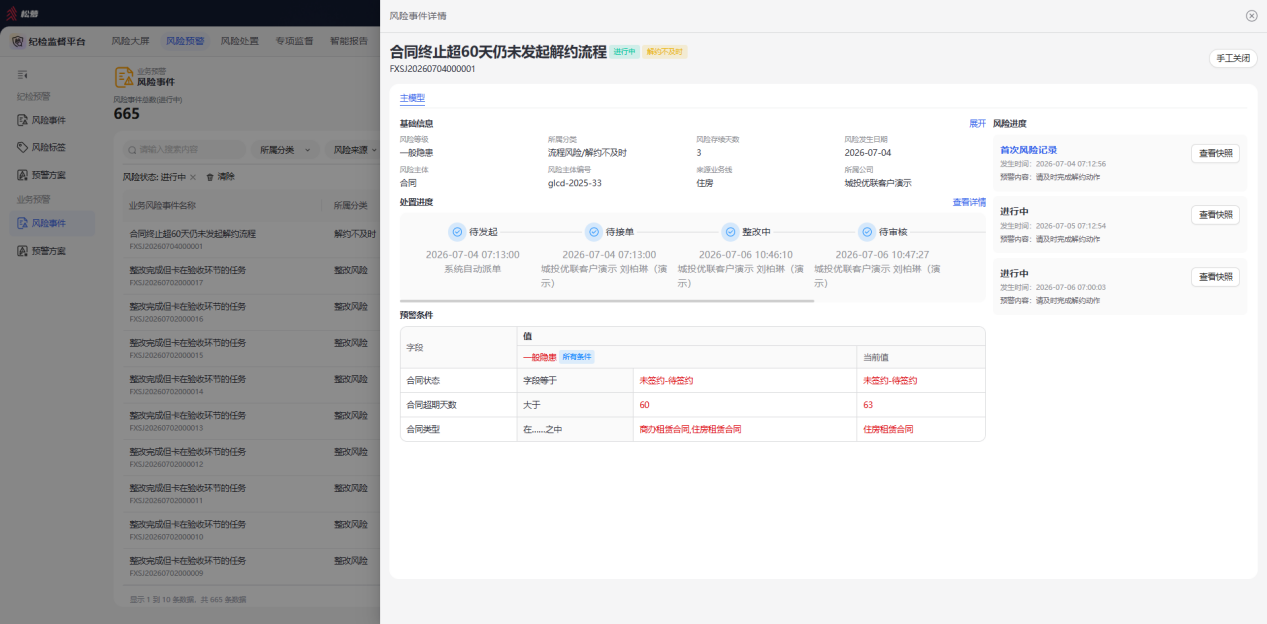The height and width of the screenshot is (624, 1267).
Task: Collapse the left sidebar menu icon
Action: coord(22,75)
